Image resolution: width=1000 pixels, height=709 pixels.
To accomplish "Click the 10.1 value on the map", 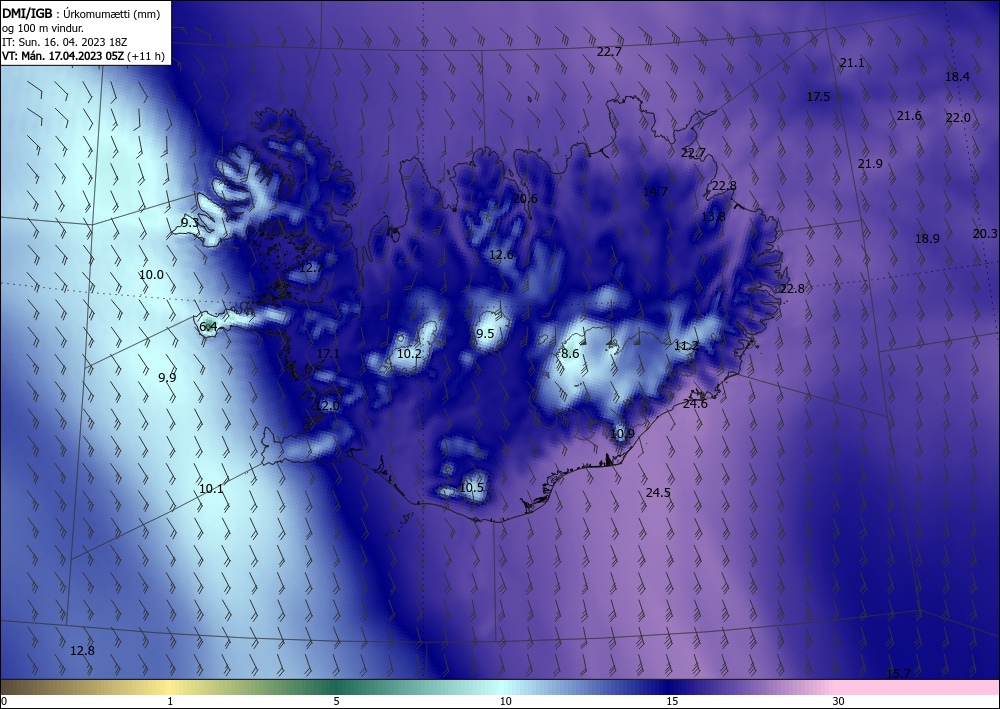I will tap(211, 489).
